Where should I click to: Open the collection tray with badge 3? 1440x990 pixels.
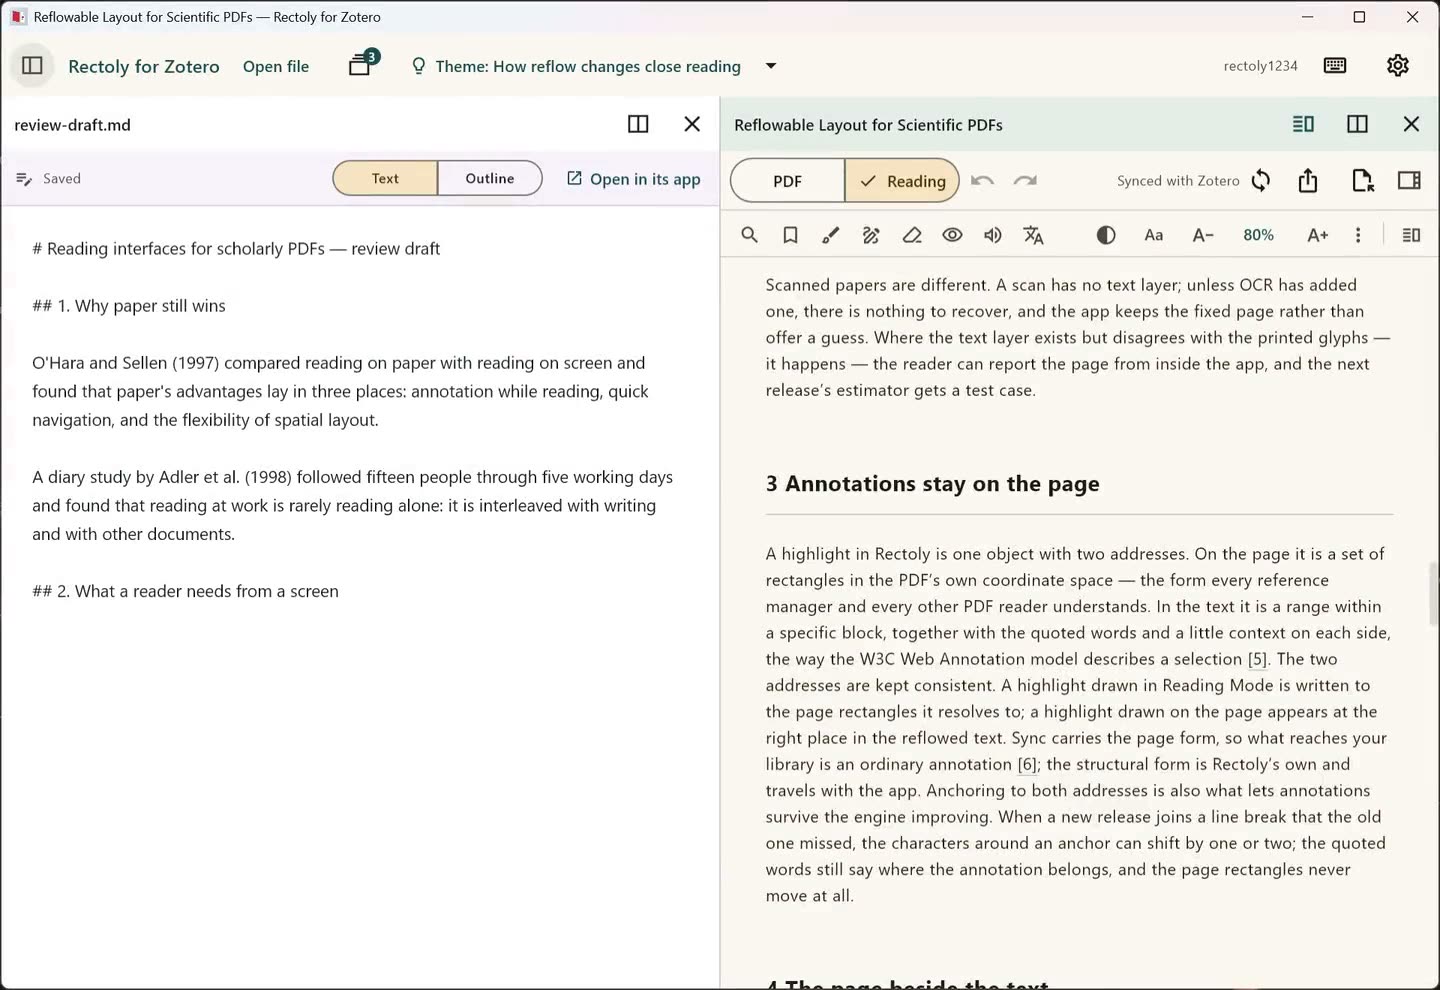362,65
